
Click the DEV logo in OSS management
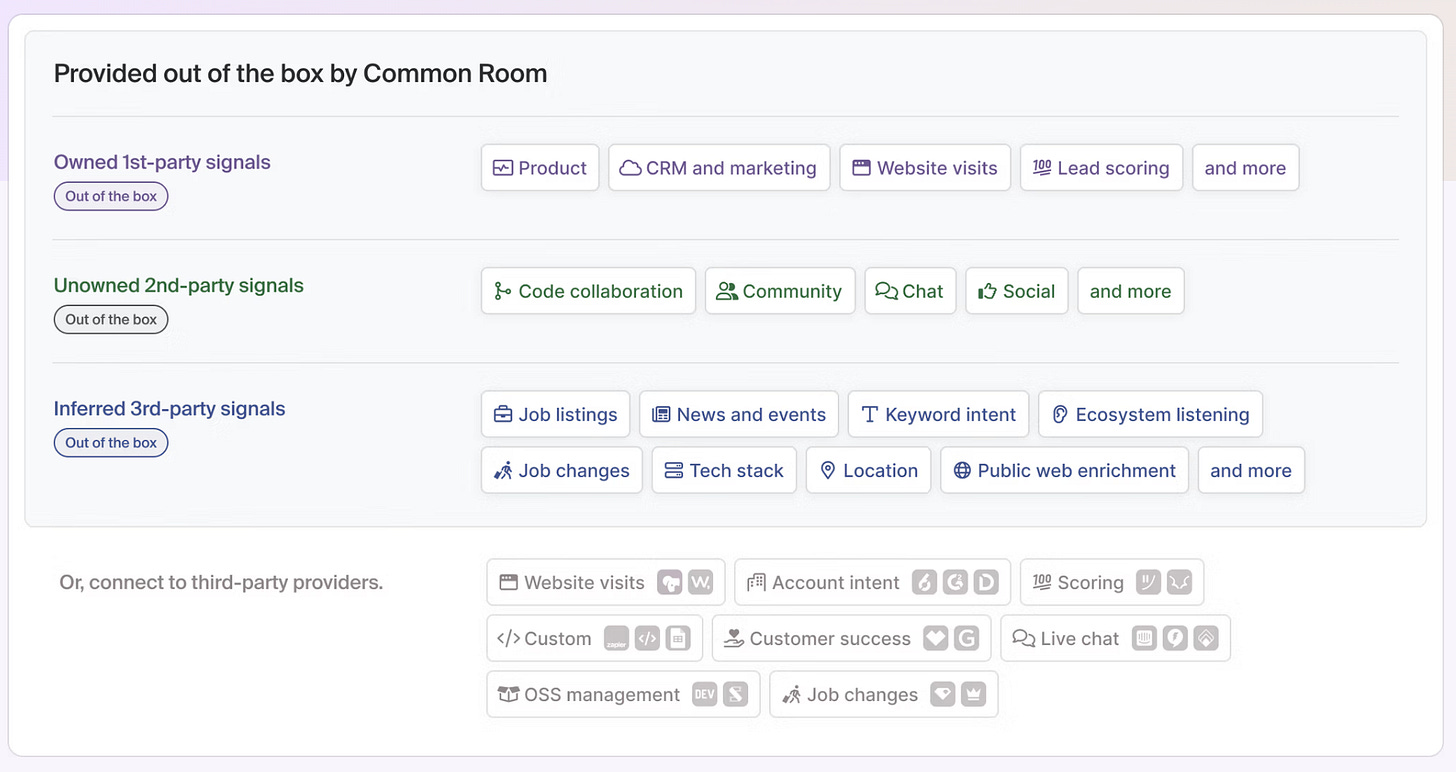[x=705, y=694]
